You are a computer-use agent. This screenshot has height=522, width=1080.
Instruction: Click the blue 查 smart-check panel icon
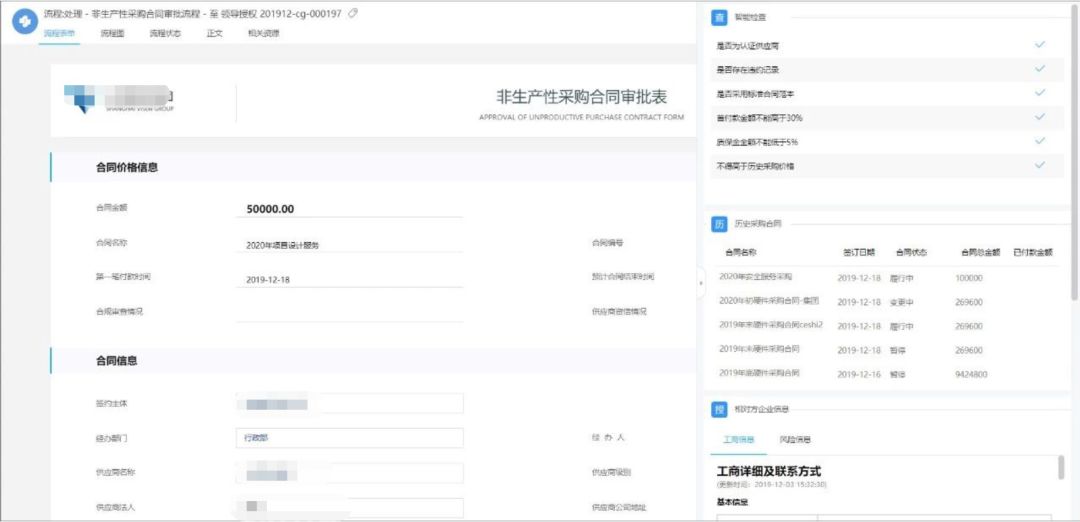click(x=719, y=17)
